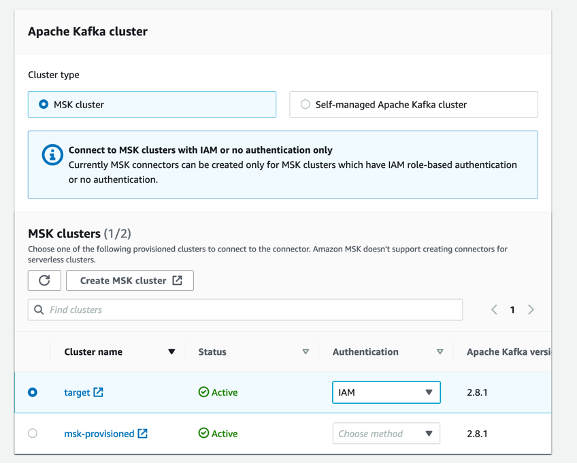Click the MSK clusters (1/2) heading
Viewport: 577px width, 464px height.
pyautogui.click(x=79, y=234)
